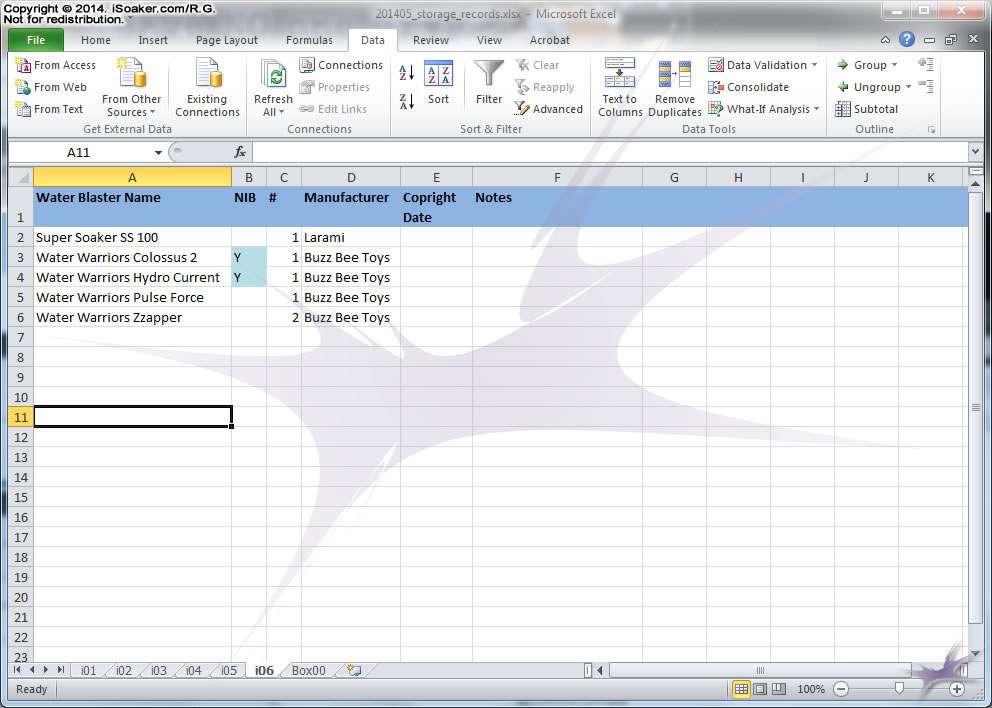Expand From Other Sources dropdown
This screenshot has width=992, height=708.
click(x=152, y=113)
